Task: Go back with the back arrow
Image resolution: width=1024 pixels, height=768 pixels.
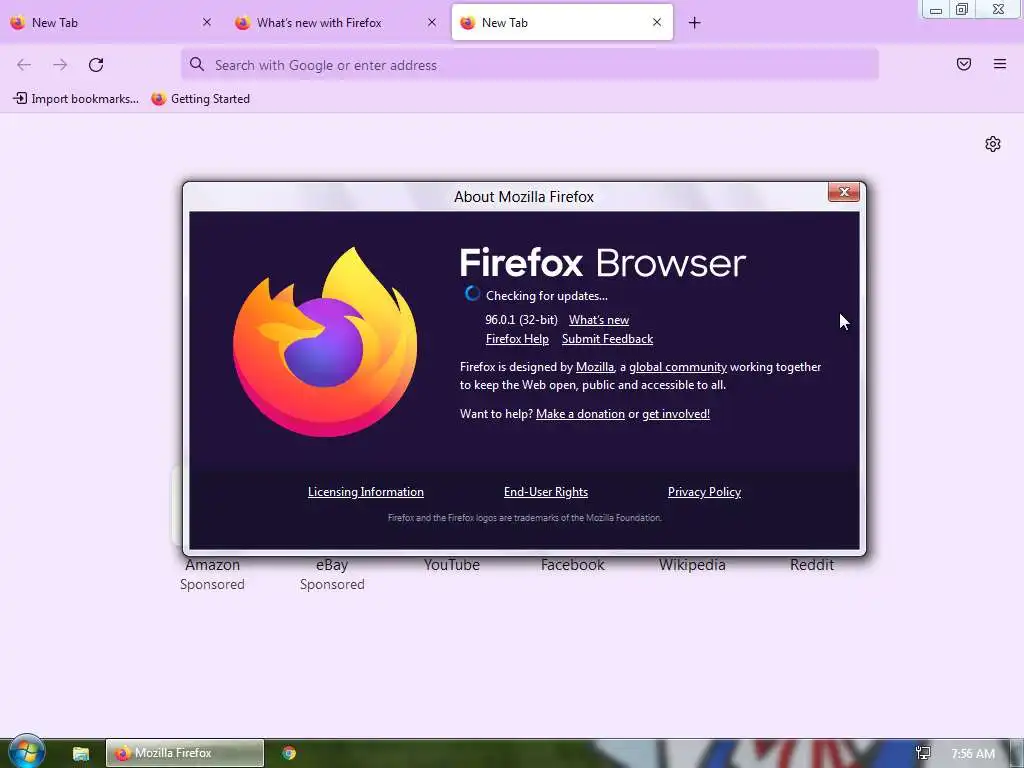Action: pyautogui.click(x=24, y=65)
